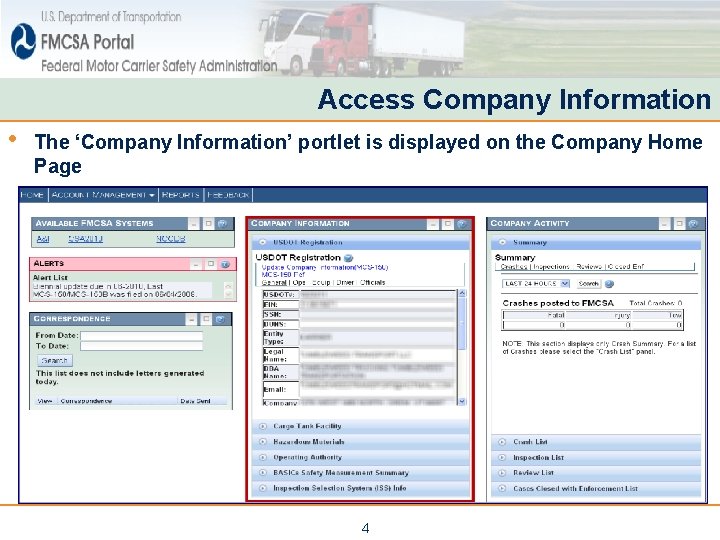Open the Last 24 Hours dropdown
720x540 pixels.
[536, 284]
